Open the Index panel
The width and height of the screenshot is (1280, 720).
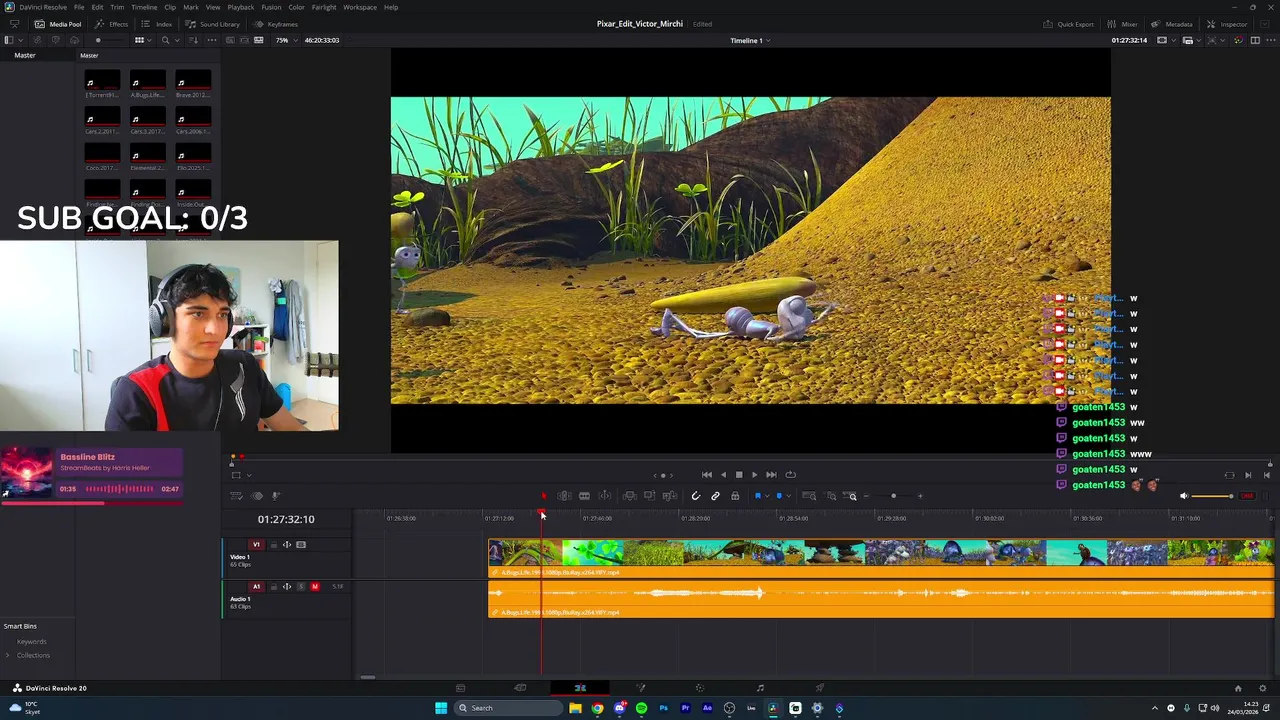[157, 24]
